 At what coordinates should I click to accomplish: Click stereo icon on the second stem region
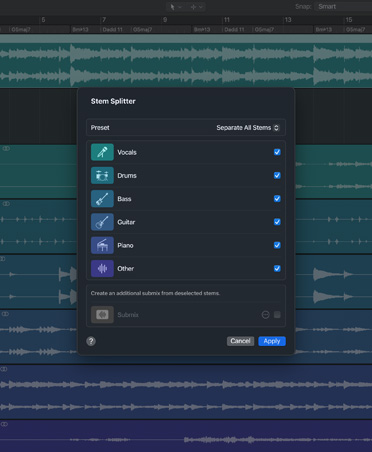5,204
